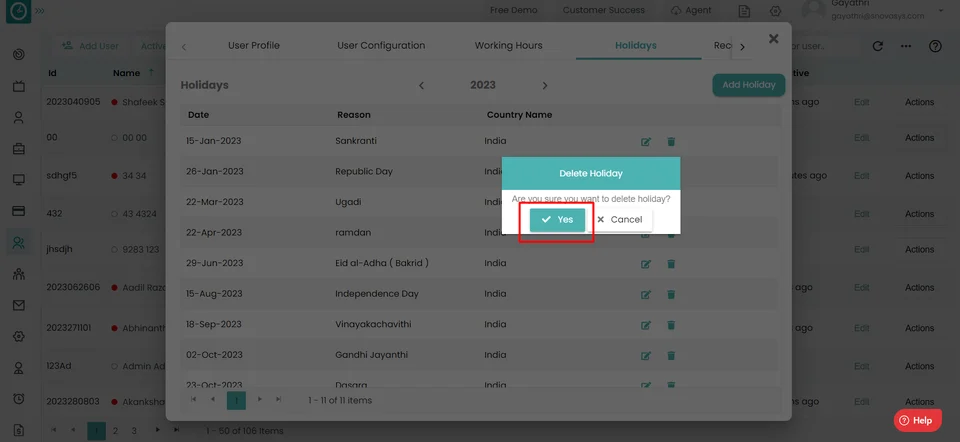Open the document icon in top bar
This screenshot has width=960, height=442.
click(744, 11)
